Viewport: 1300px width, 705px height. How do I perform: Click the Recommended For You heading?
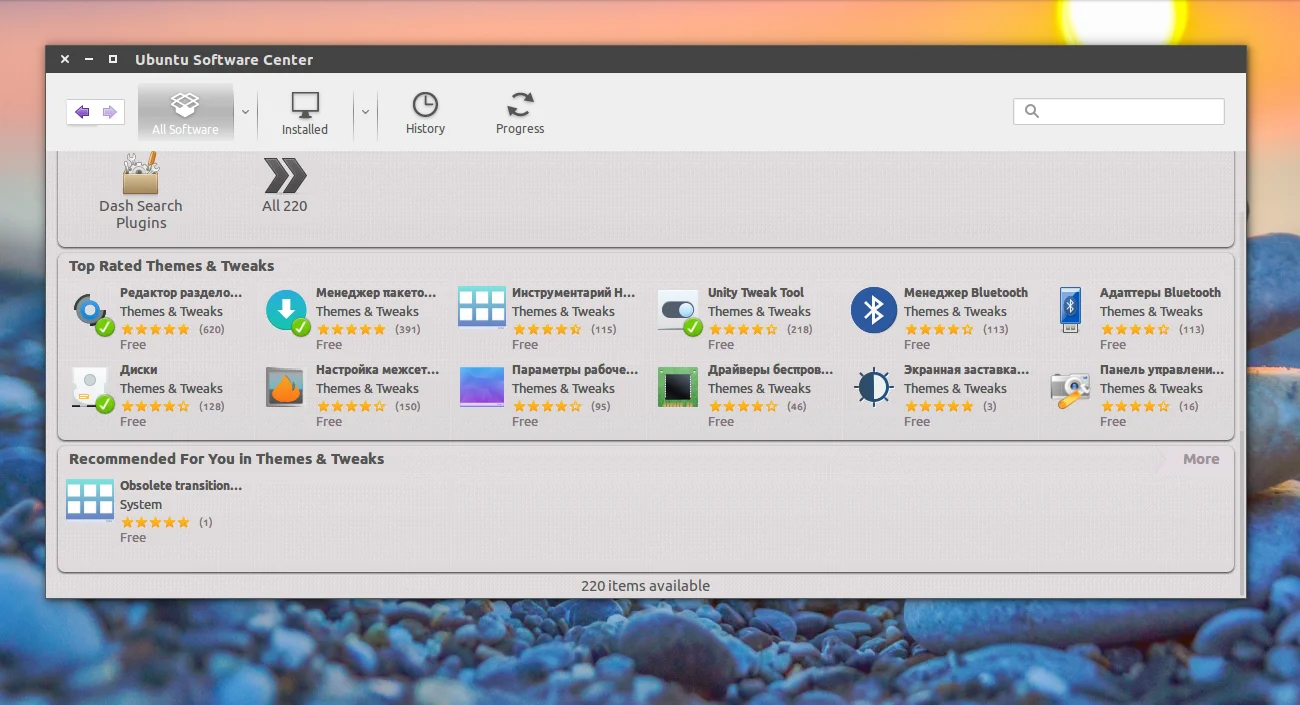tap(226, 459)
